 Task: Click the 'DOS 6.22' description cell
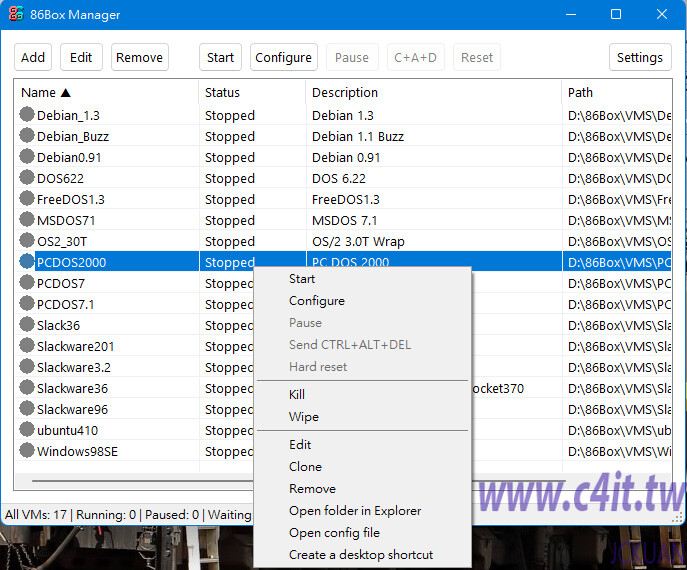coord(338,179)
